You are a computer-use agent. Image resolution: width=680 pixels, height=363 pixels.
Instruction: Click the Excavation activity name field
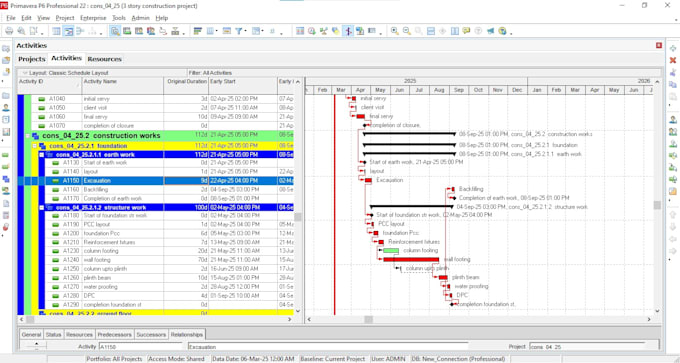328,347
